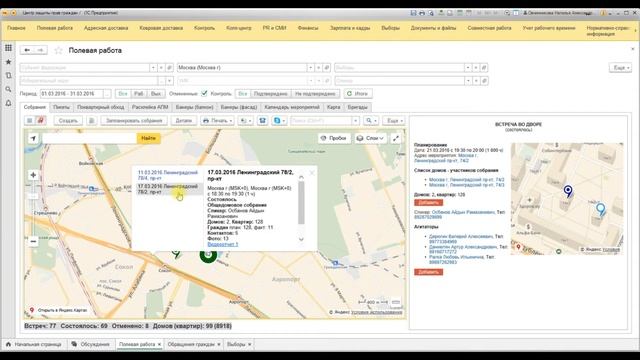The width and height of the screenshot is (640, 360).
Task: Open favorites star in left sidebar
Action: [8, 62]
